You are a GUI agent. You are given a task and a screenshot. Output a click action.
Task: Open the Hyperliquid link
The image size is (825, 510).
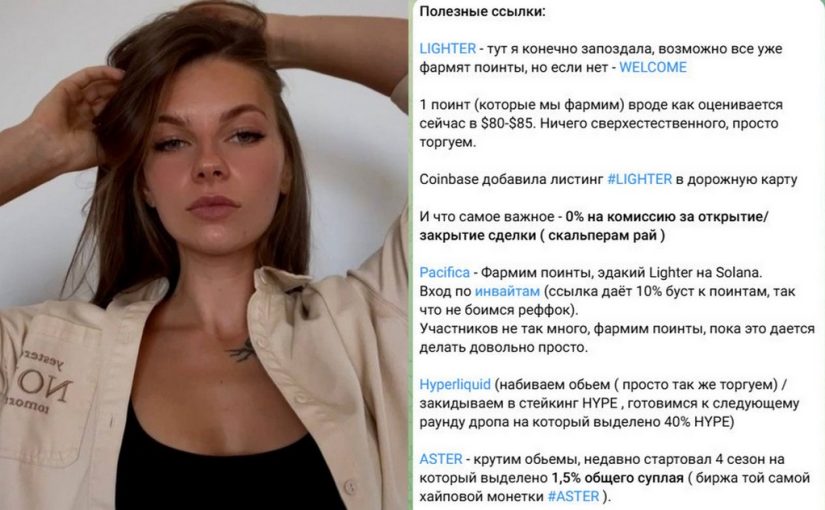[455, 385]
